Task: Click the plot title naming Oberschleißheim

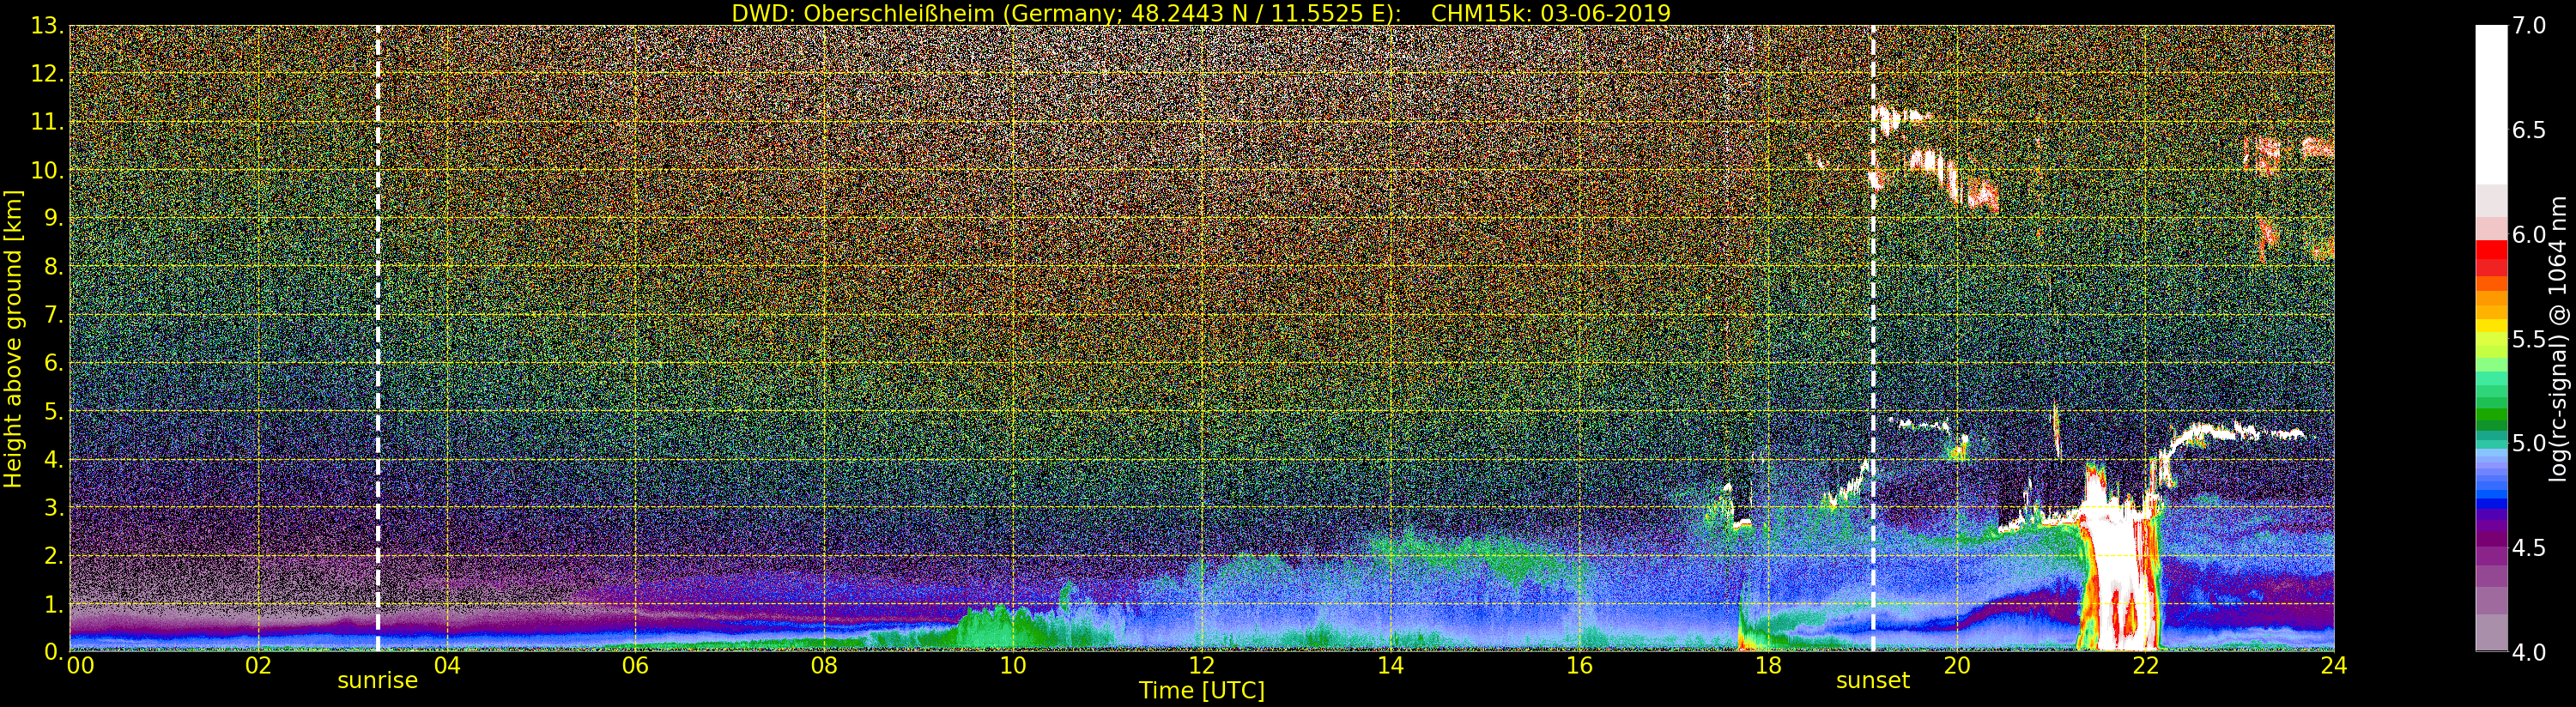Action: (x=1201, y=13)
